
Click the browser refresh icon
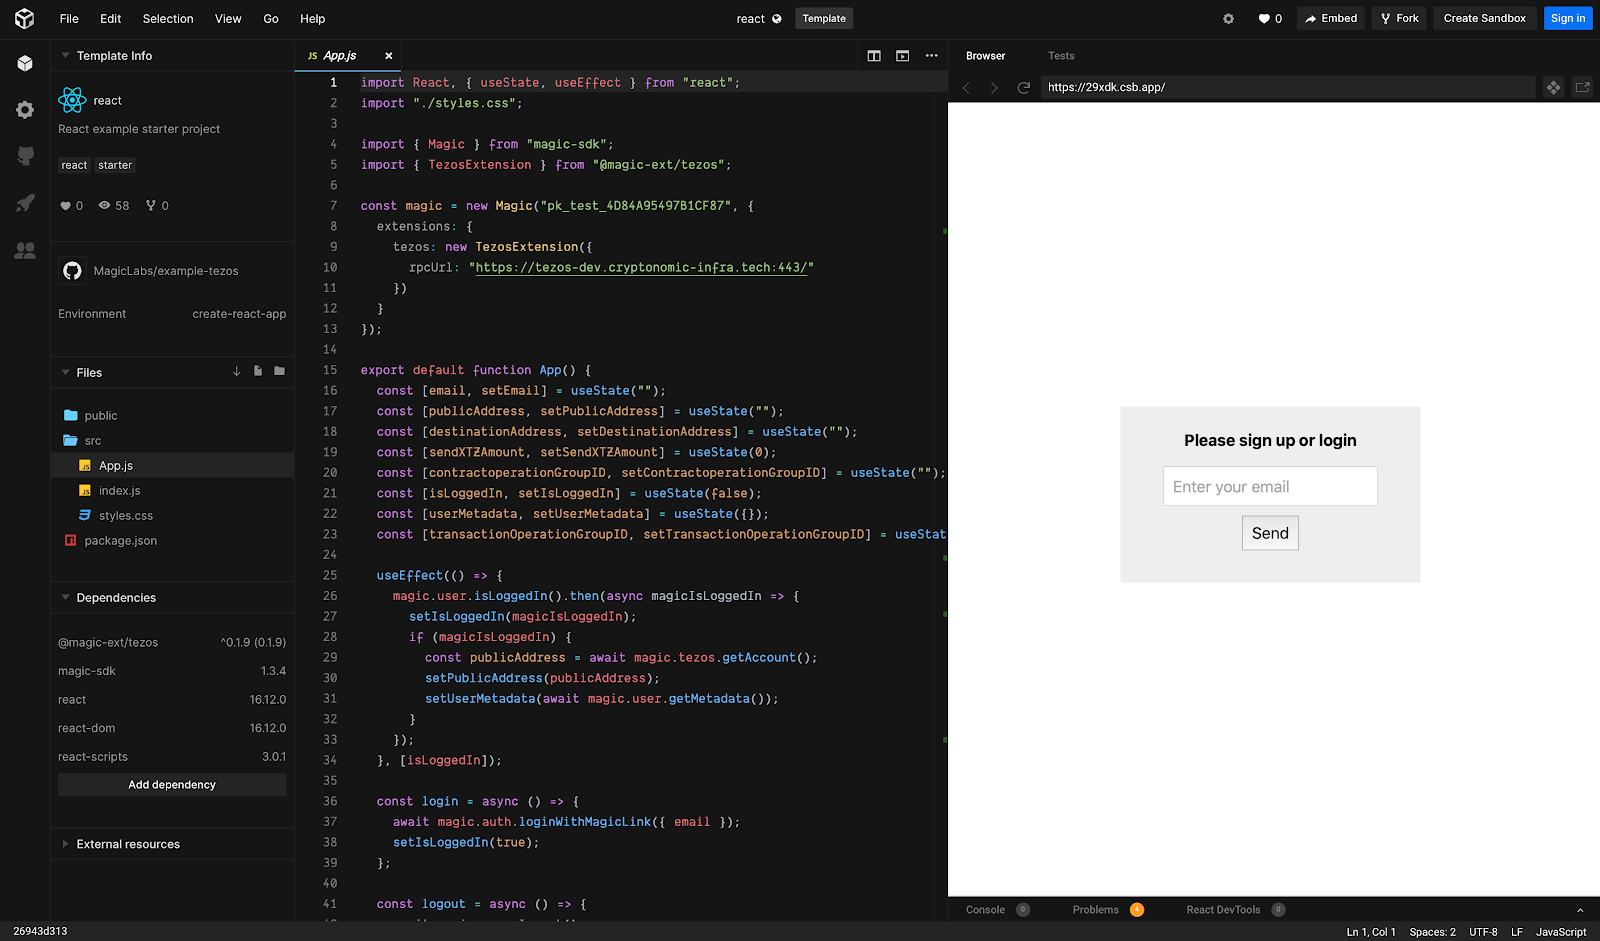(1023, 87)
